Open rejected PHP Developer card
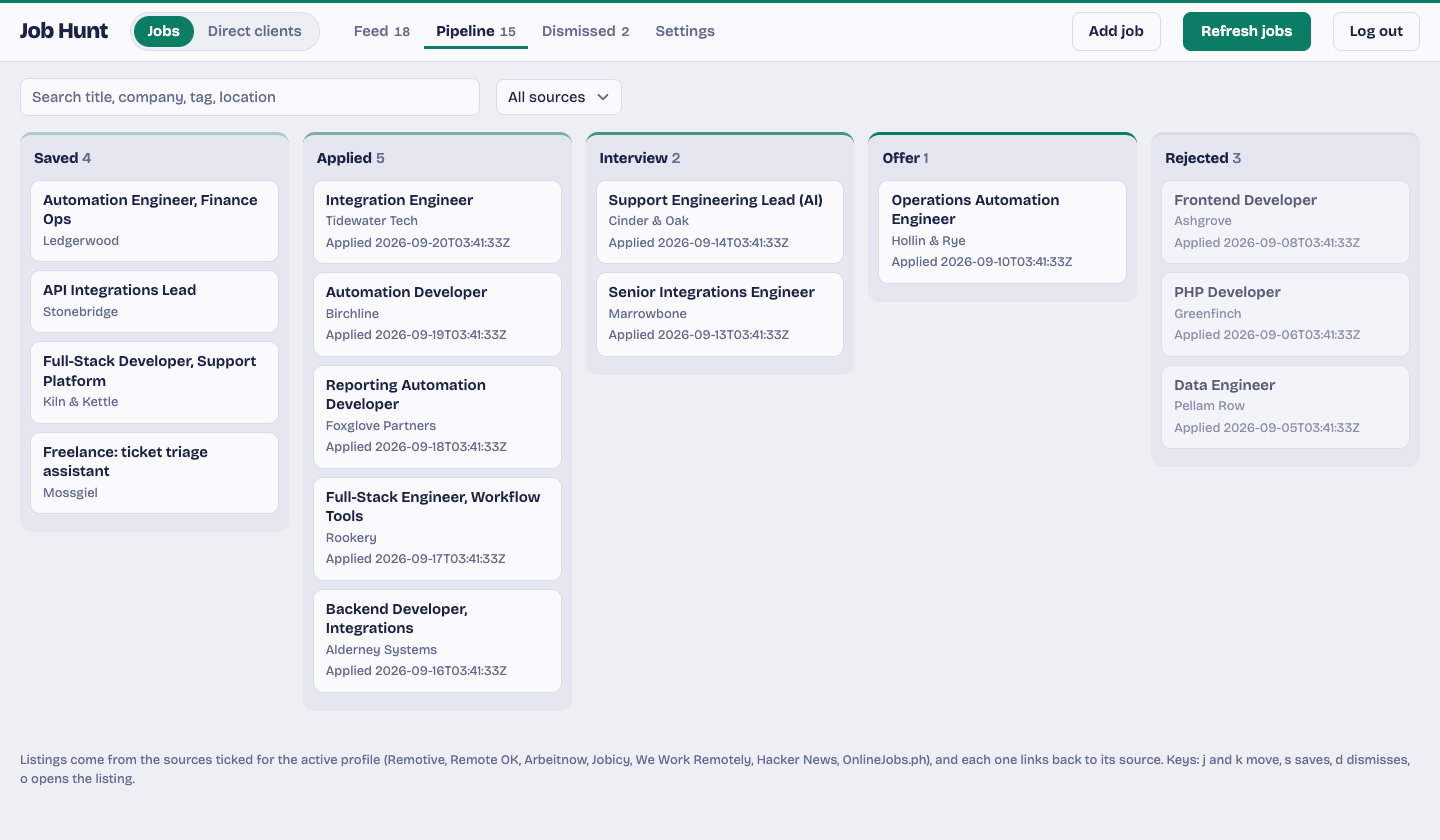The image size is (1440, 840). (x=1285, y=314)
